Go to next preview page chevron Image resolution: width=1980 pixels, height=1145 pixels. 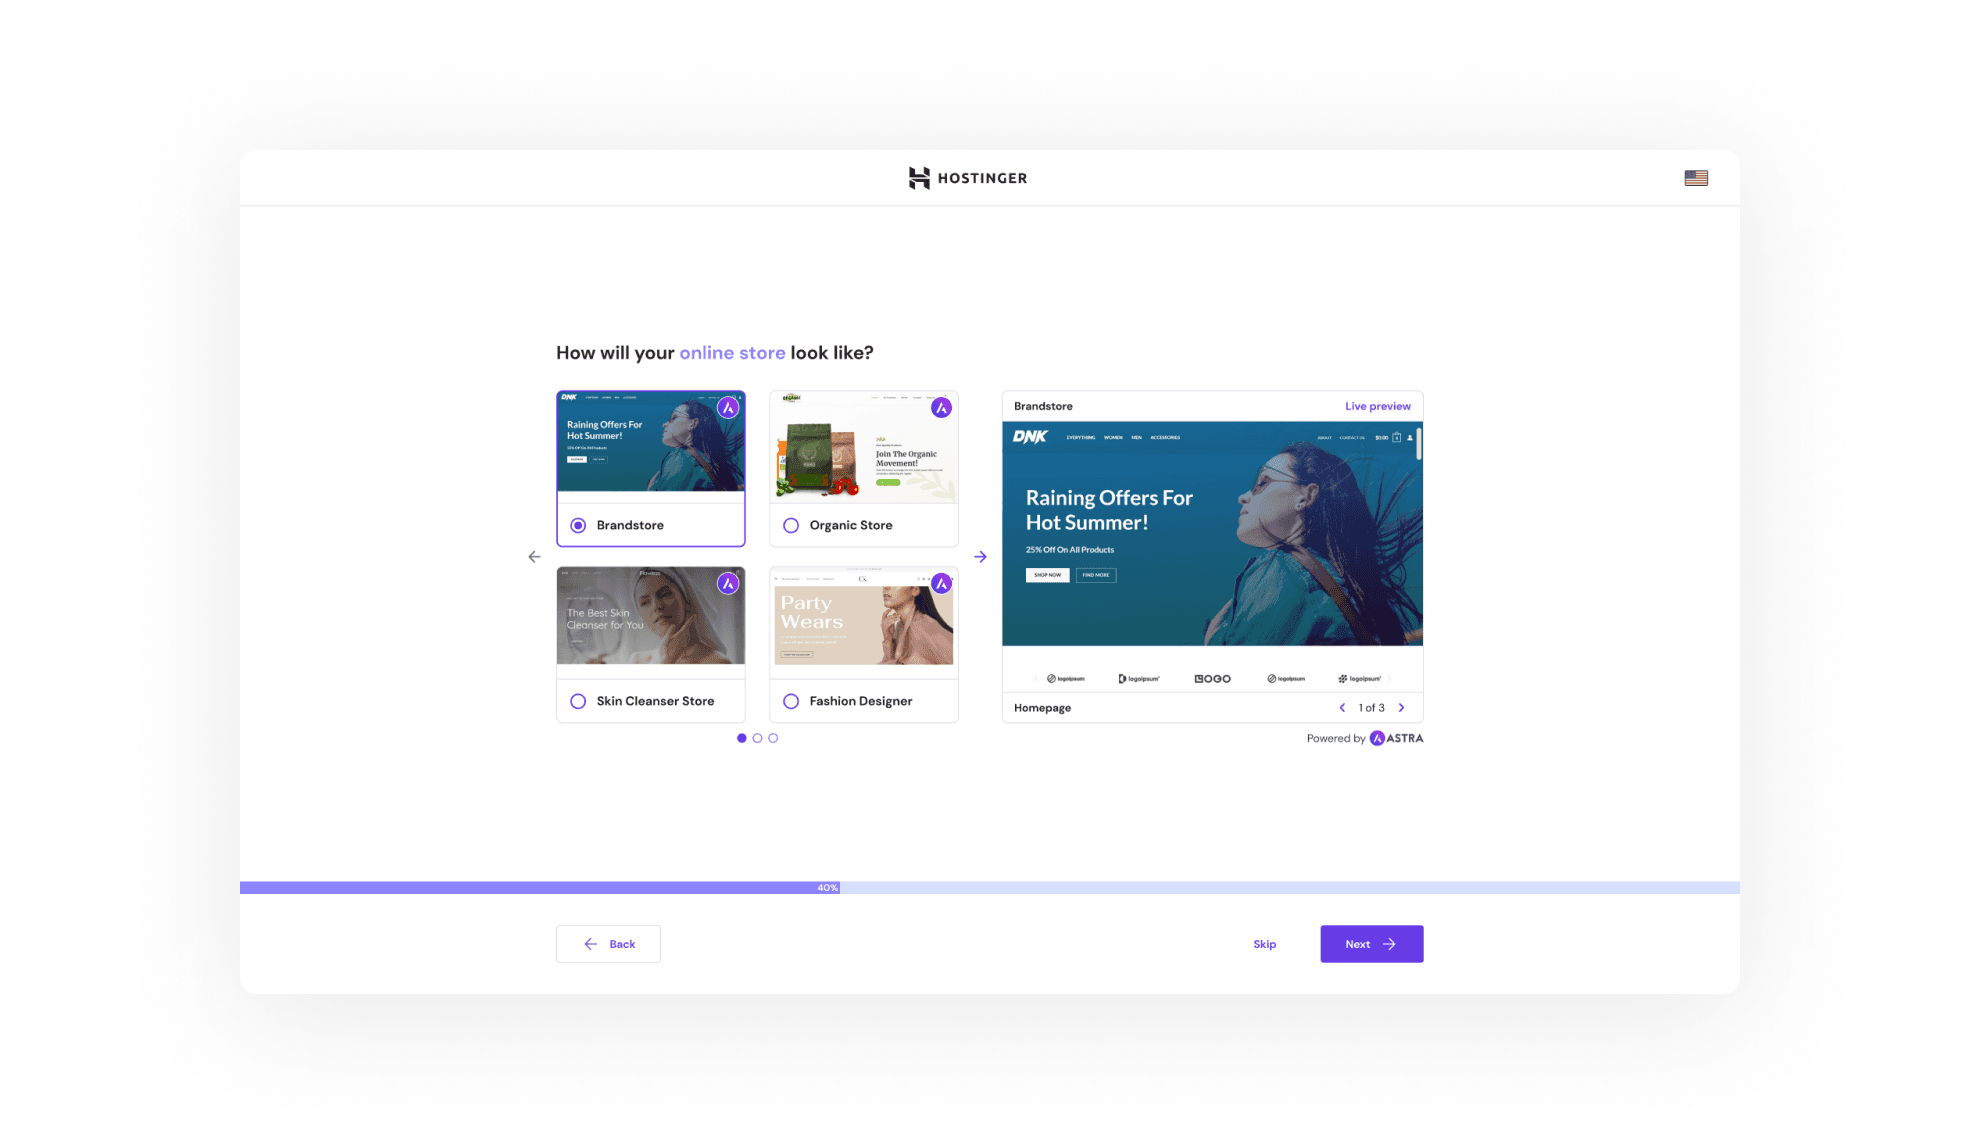1401,708
